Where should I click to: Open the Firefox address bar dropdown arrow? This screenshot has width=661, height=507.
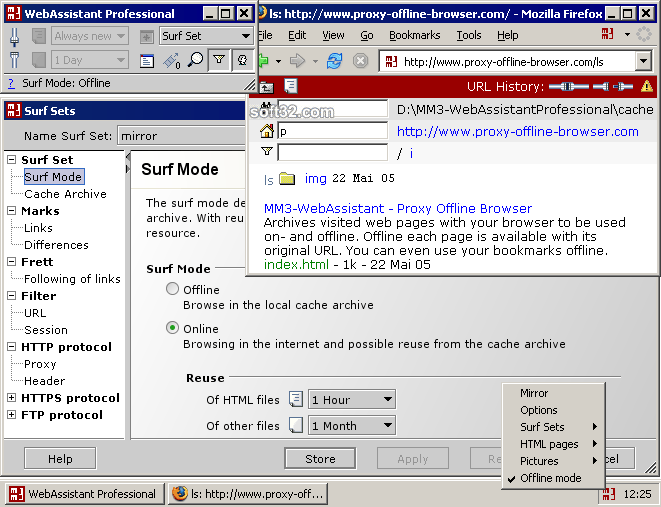pos(643,62)
